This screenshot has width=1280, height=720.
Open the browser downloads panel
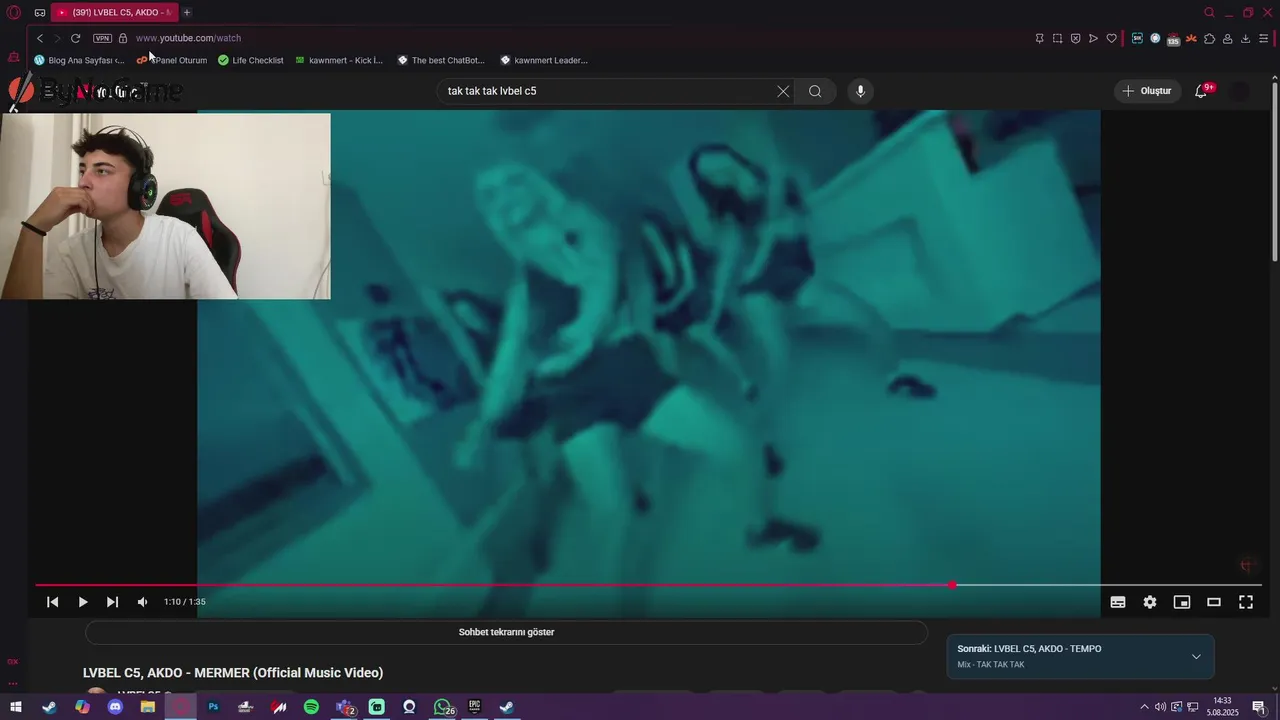(1245, 38)
